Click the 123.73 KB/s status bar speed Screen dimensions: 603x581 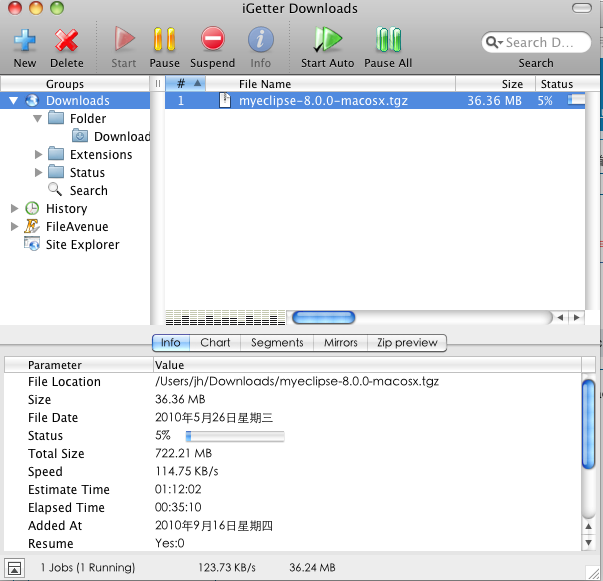[227, 568]
